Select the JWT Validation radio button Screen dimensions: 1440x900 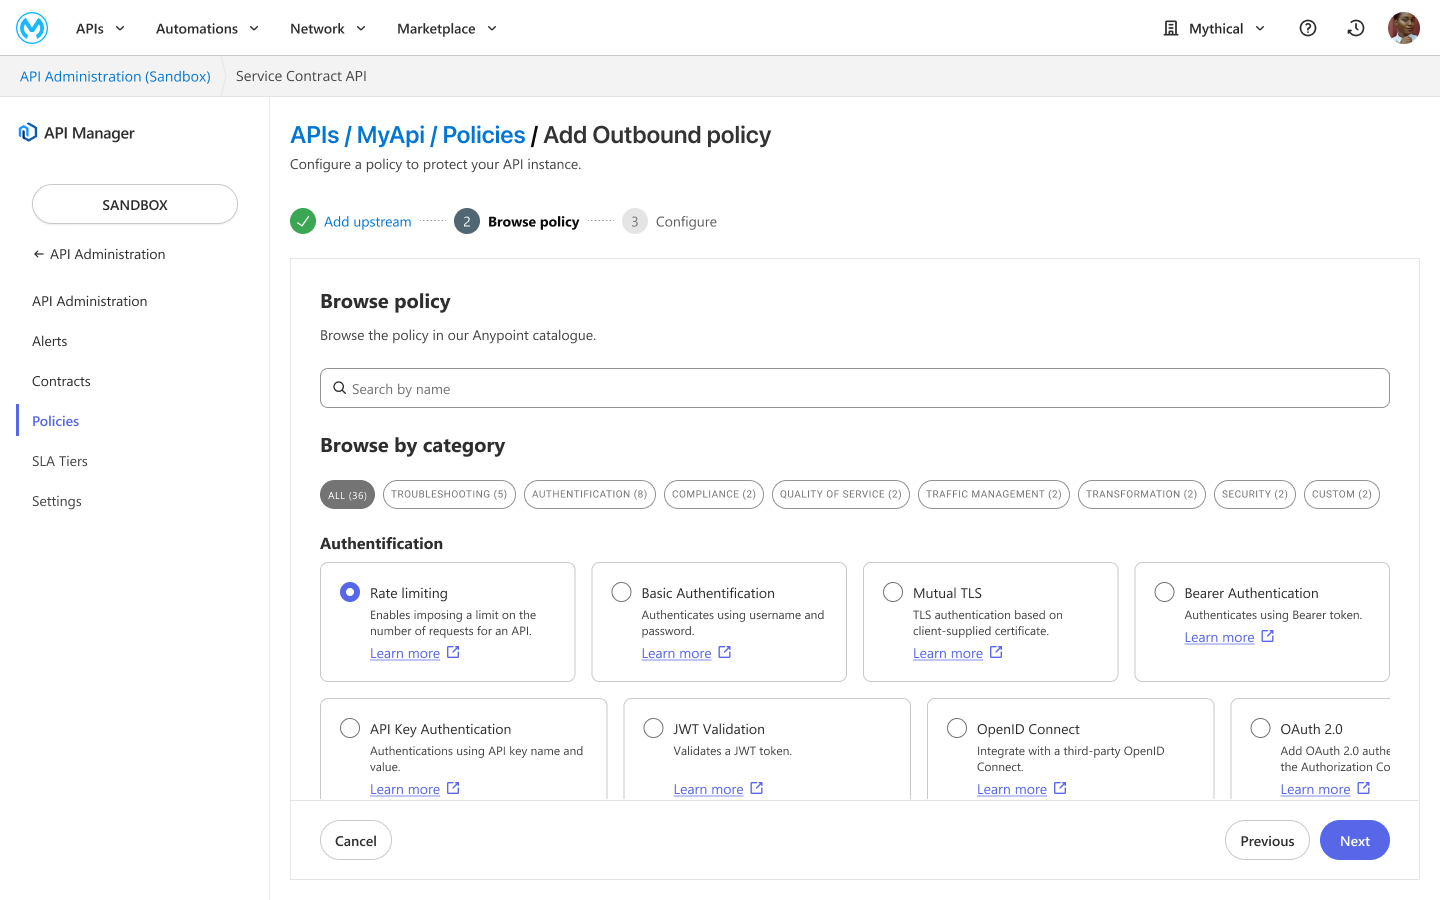point(654,728)
